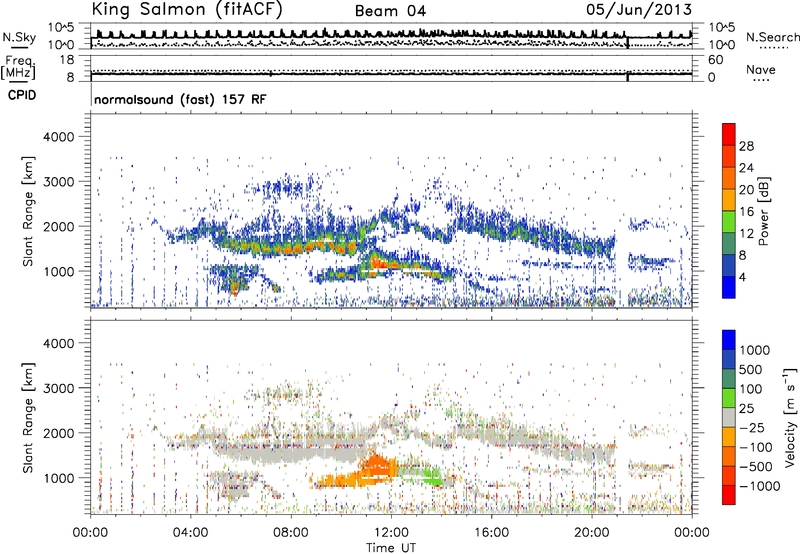Screen dimensions: 800x554
Task: Click the N.Search legend label
Action: 772,37
